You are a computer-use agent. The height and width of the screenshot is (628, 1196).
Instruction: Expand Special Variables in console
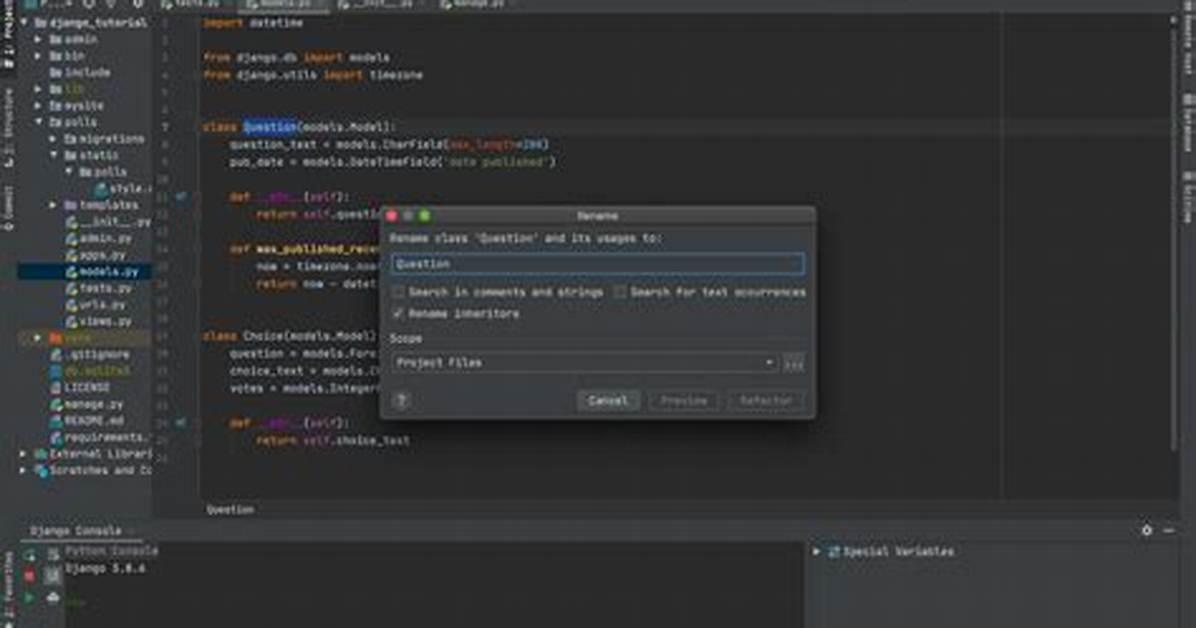point(816,551)
